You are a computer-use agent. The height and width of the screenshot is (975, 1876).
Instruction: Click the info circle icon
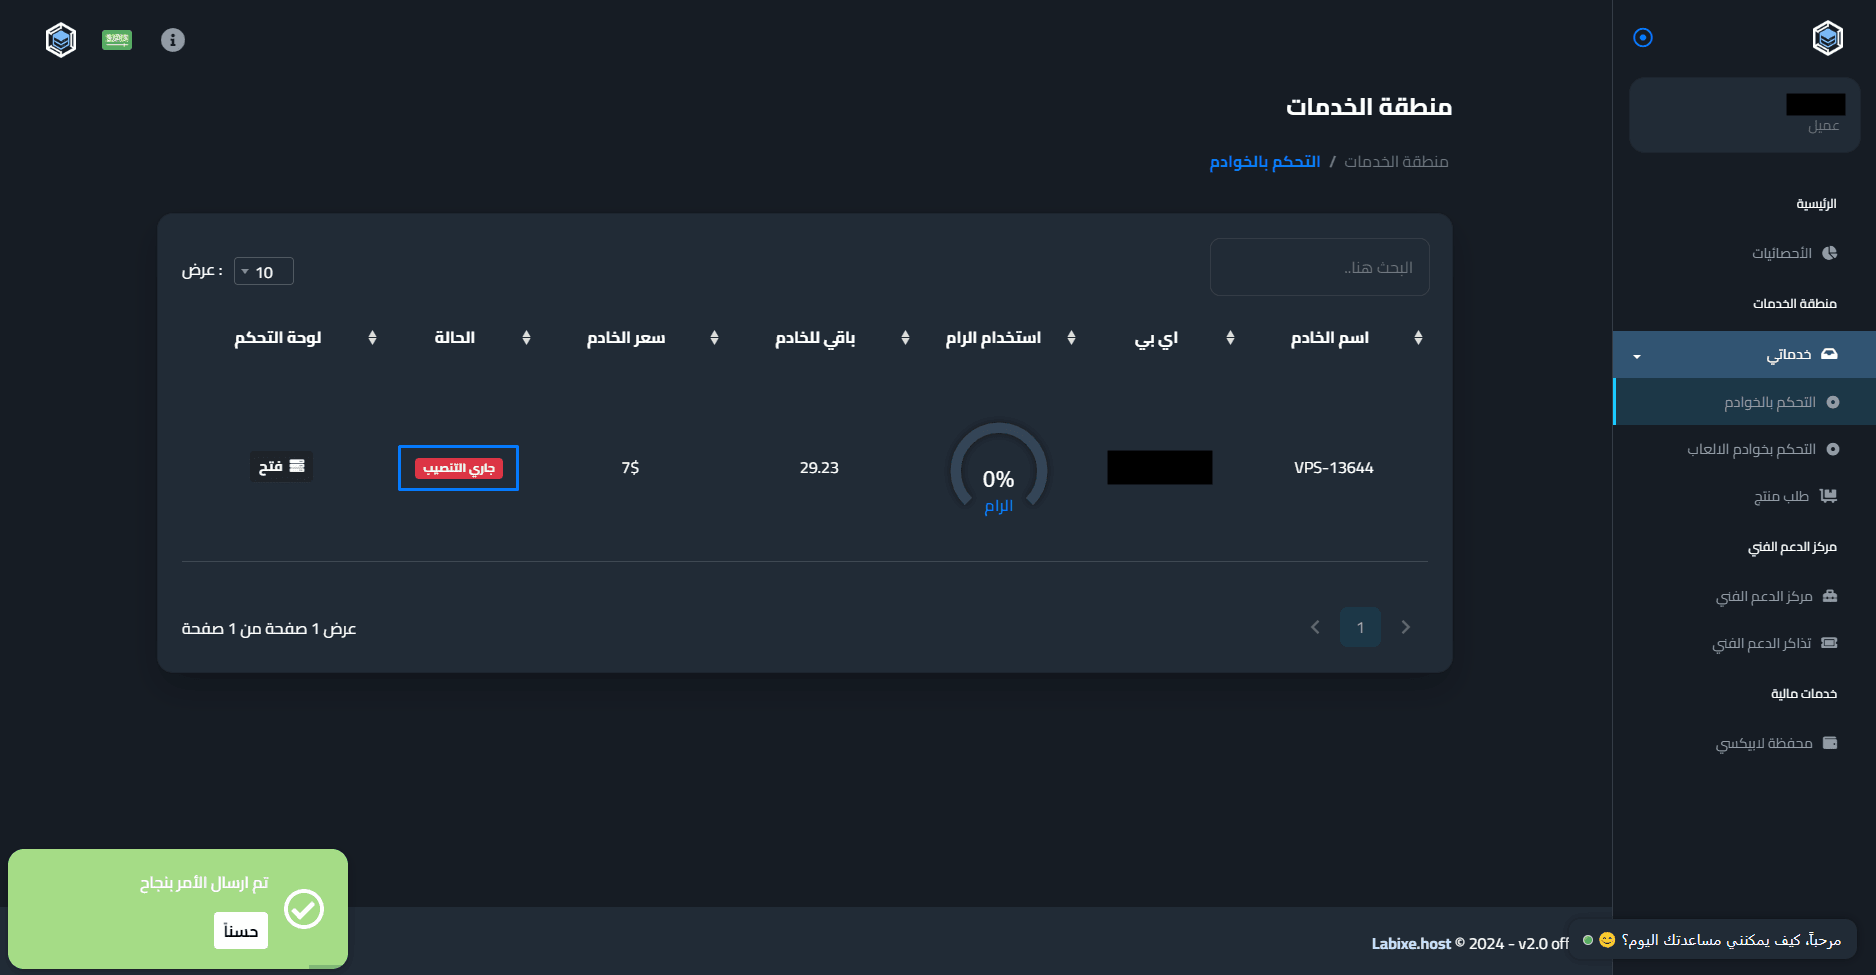[173, 40]
